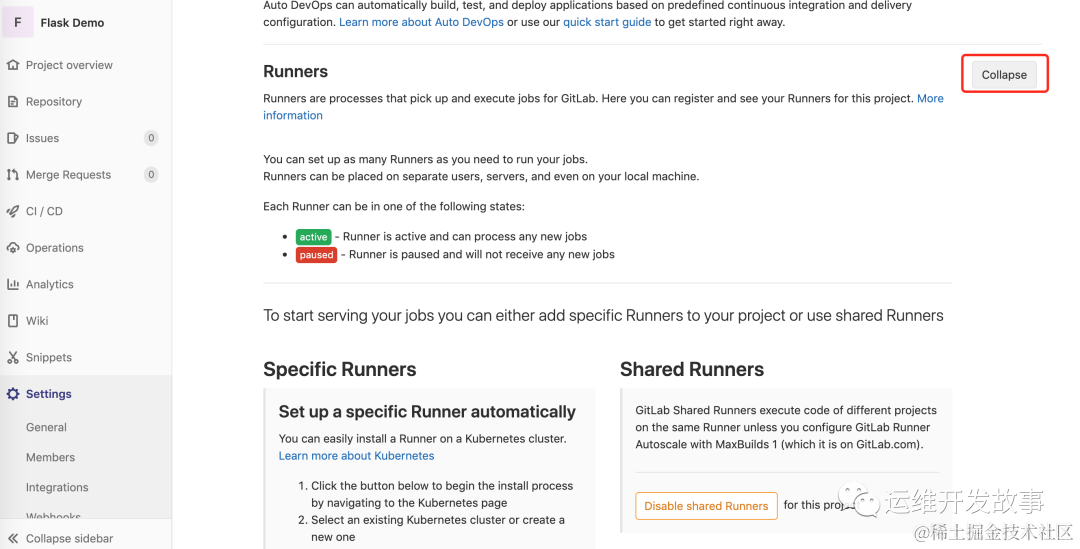Click the Repository file icon
The height and width of the screenshot is (549, 1080).
pos(12,101)
